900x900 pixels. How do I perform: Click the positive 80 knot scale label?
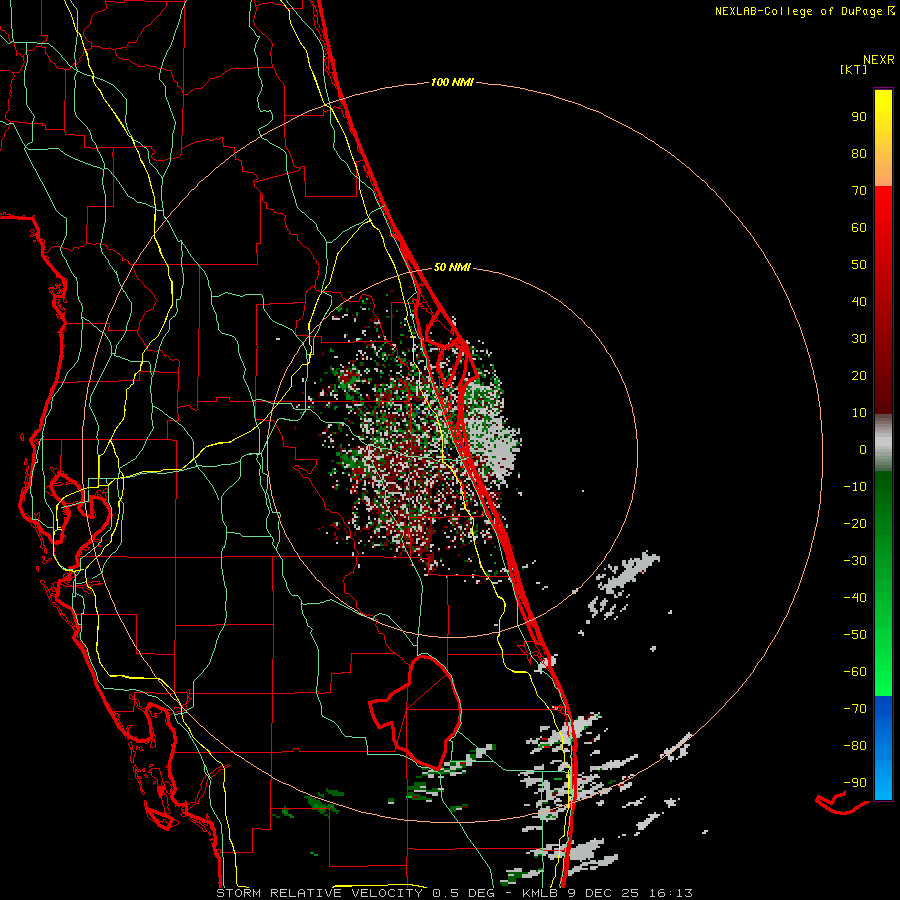click(x=859, y=154)
